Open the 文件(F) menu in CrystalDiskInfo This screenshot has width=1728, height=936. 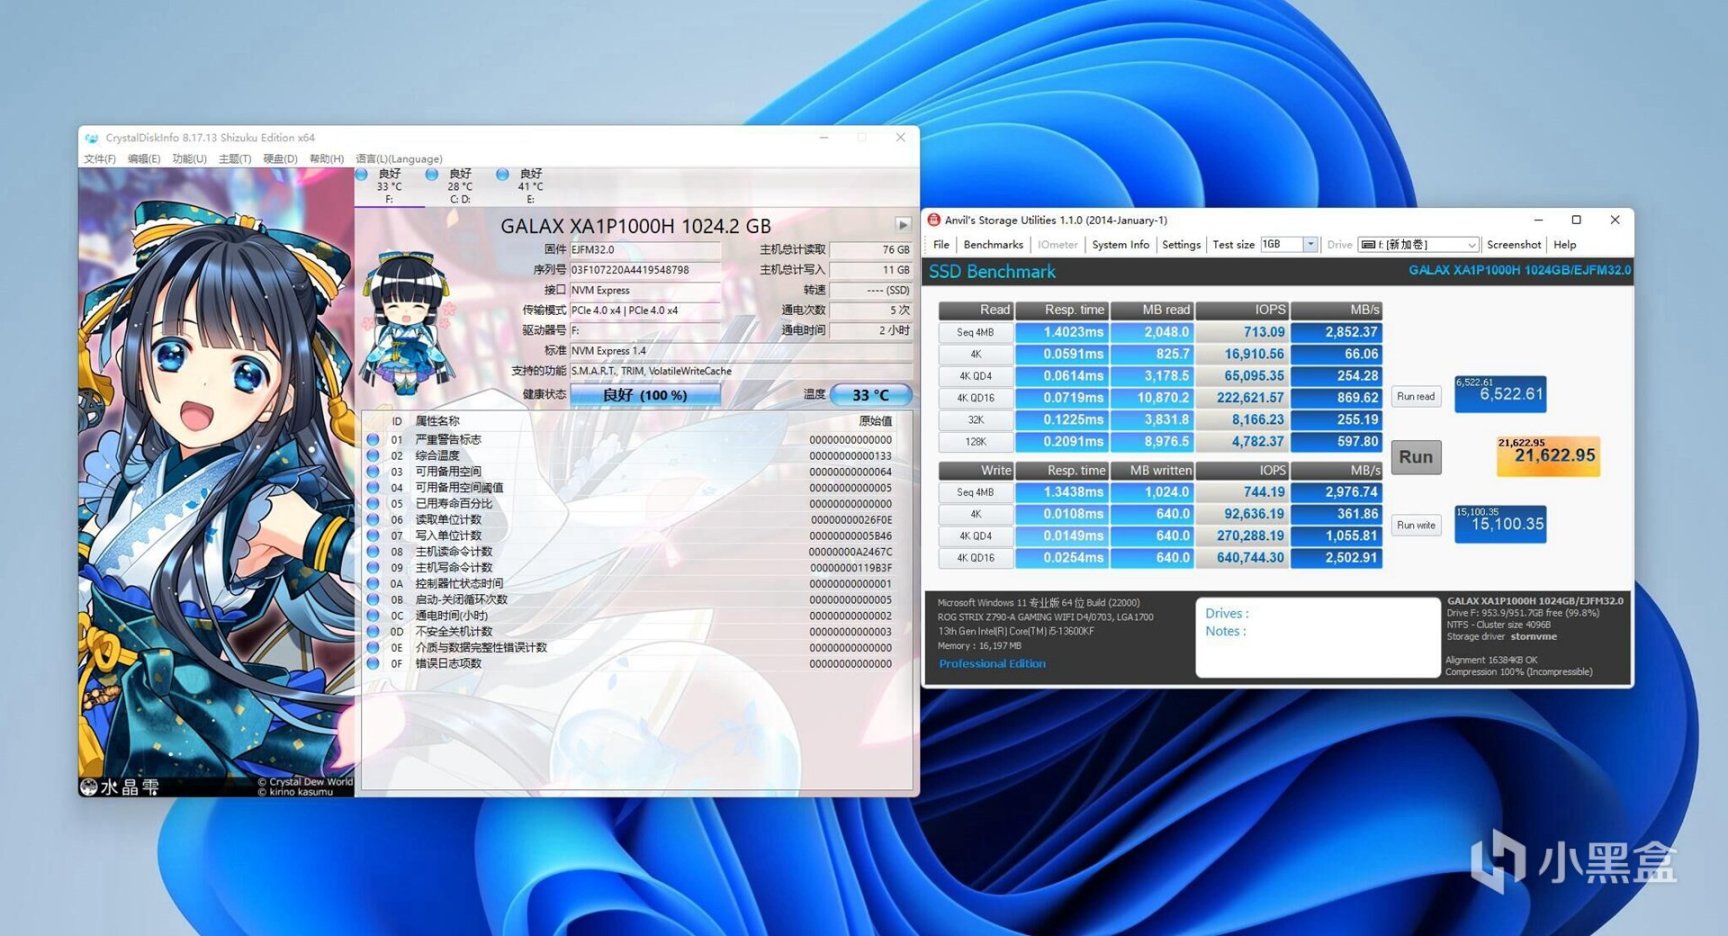click(x=100, y=159)
